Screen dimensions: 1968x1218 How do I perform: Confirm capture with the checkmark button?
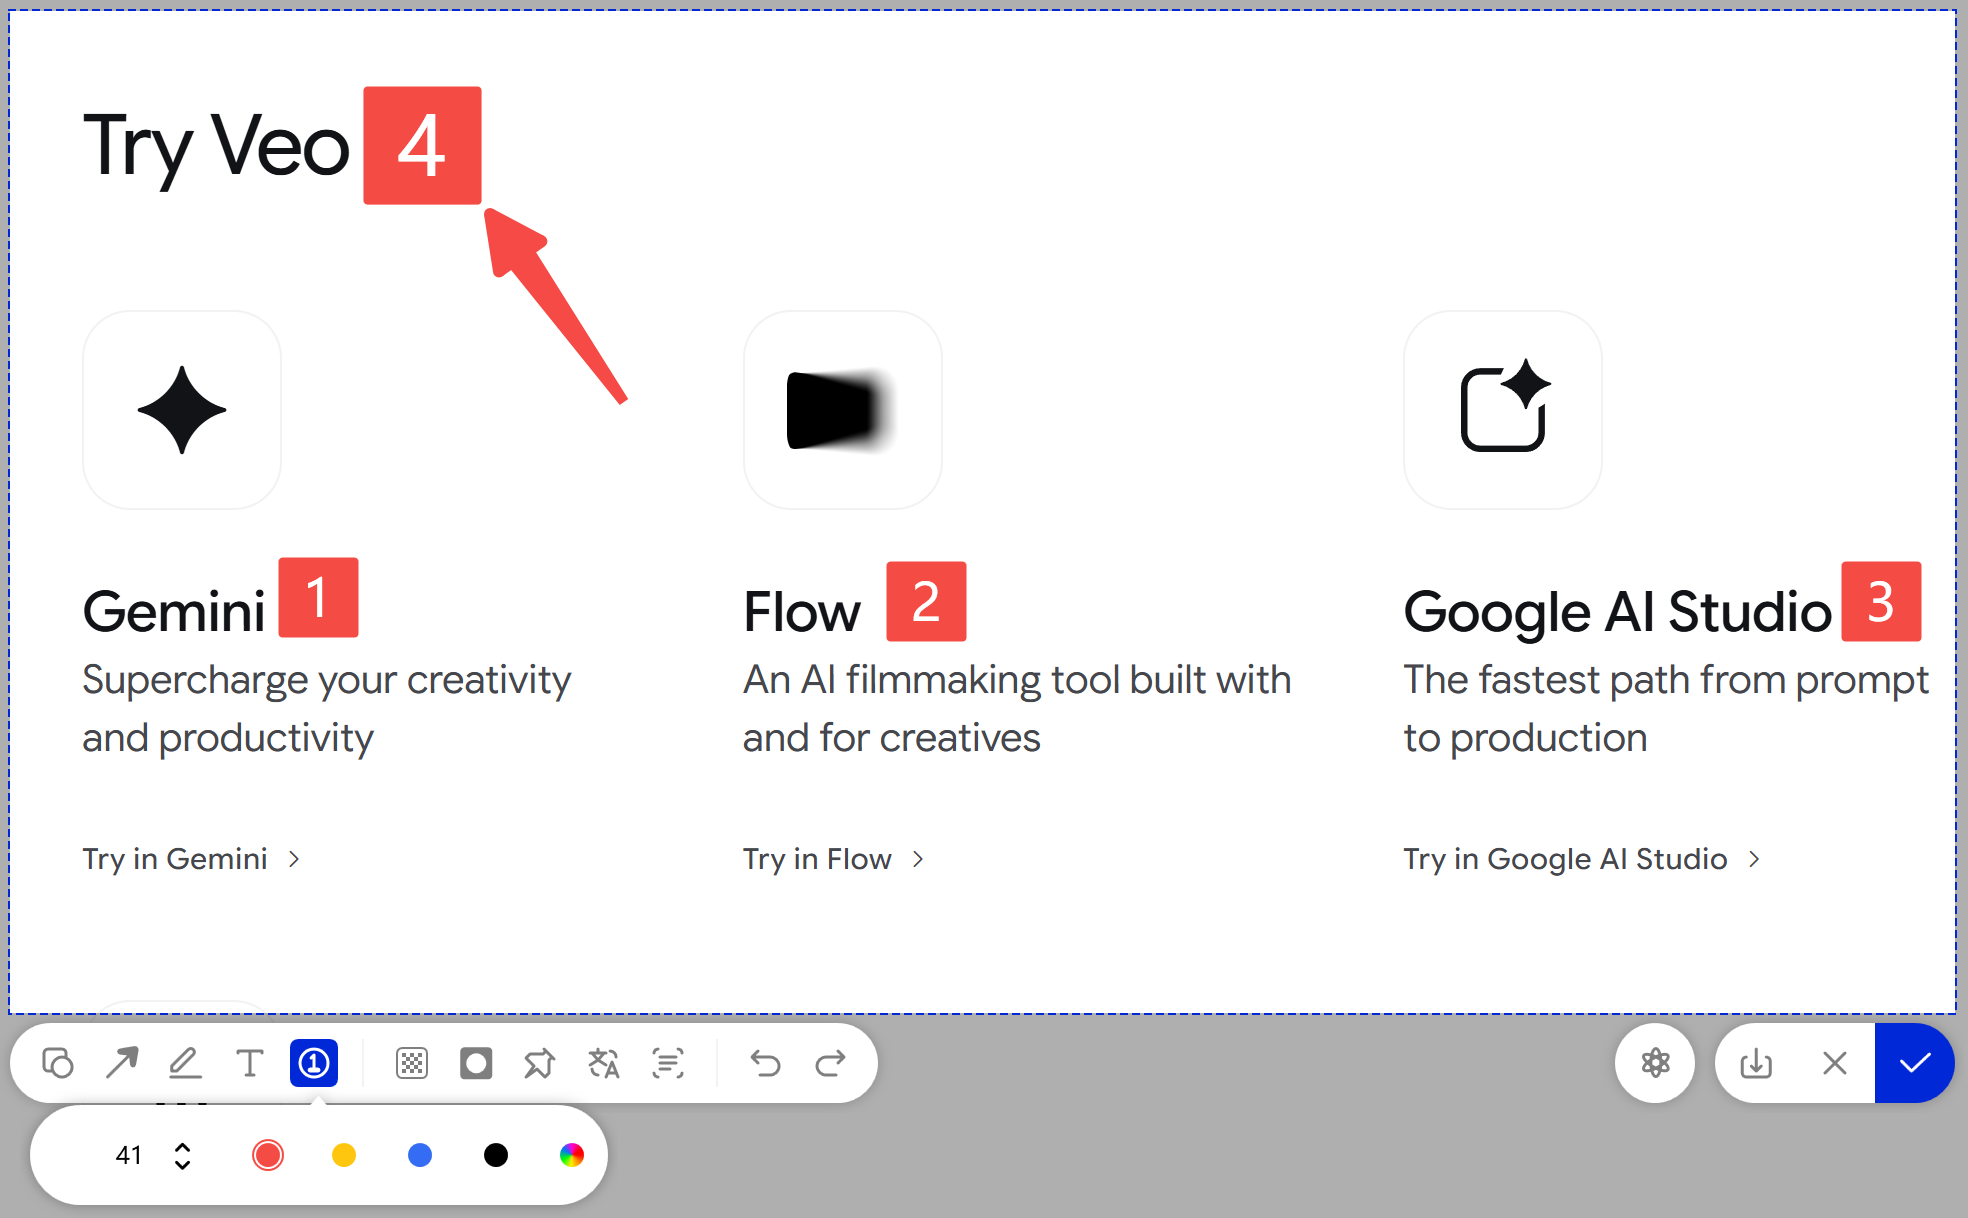click(x=1913, y=1063)
